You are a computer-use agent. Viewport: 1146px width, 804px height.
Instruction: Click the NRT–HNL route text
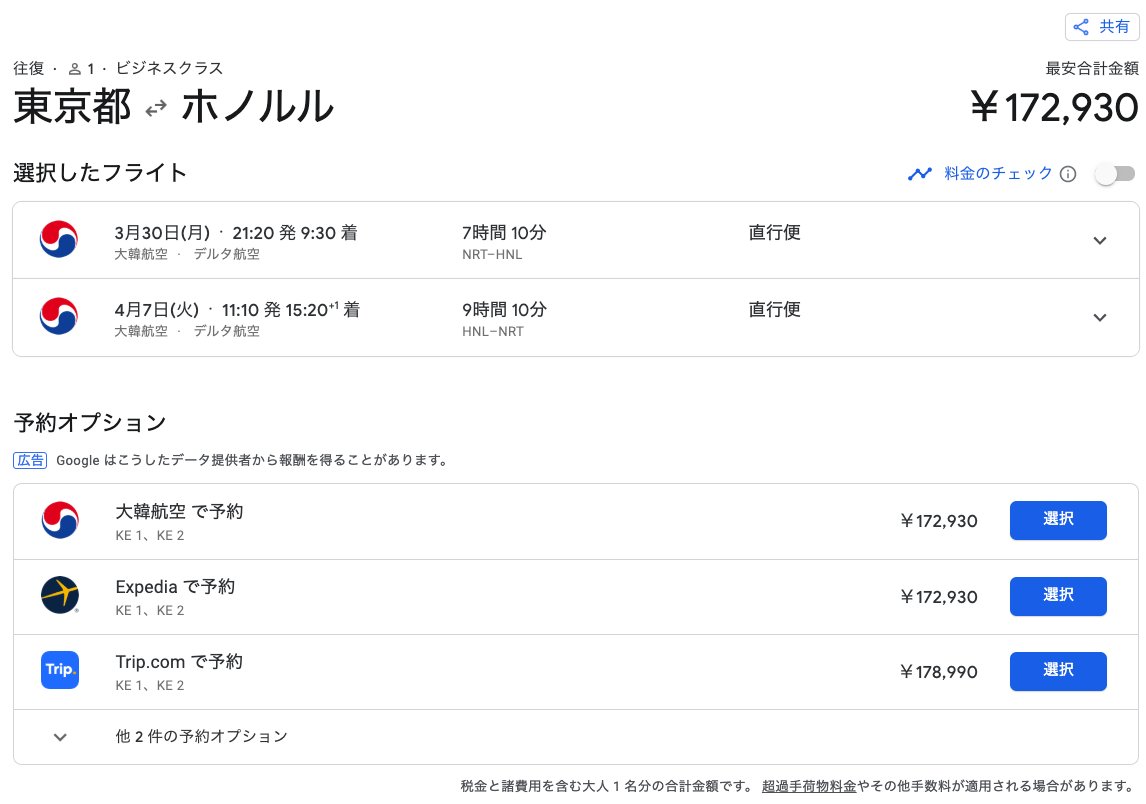(492, 255)
